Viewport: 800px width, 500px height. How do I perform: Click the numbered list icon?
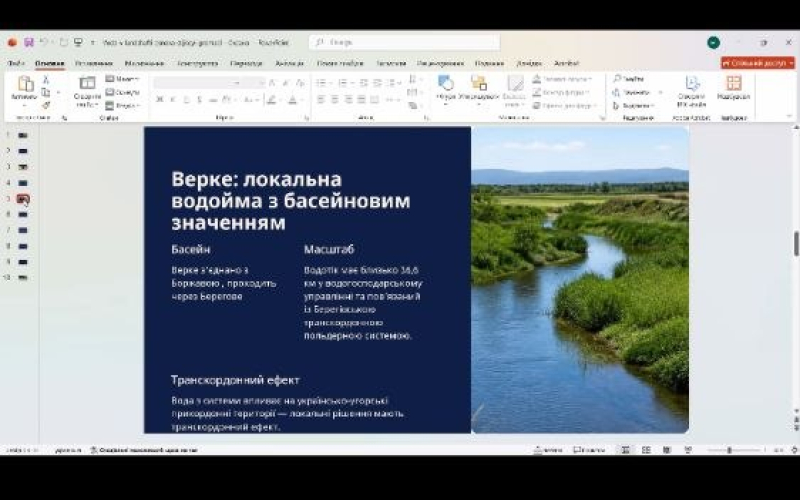(343, 83)
